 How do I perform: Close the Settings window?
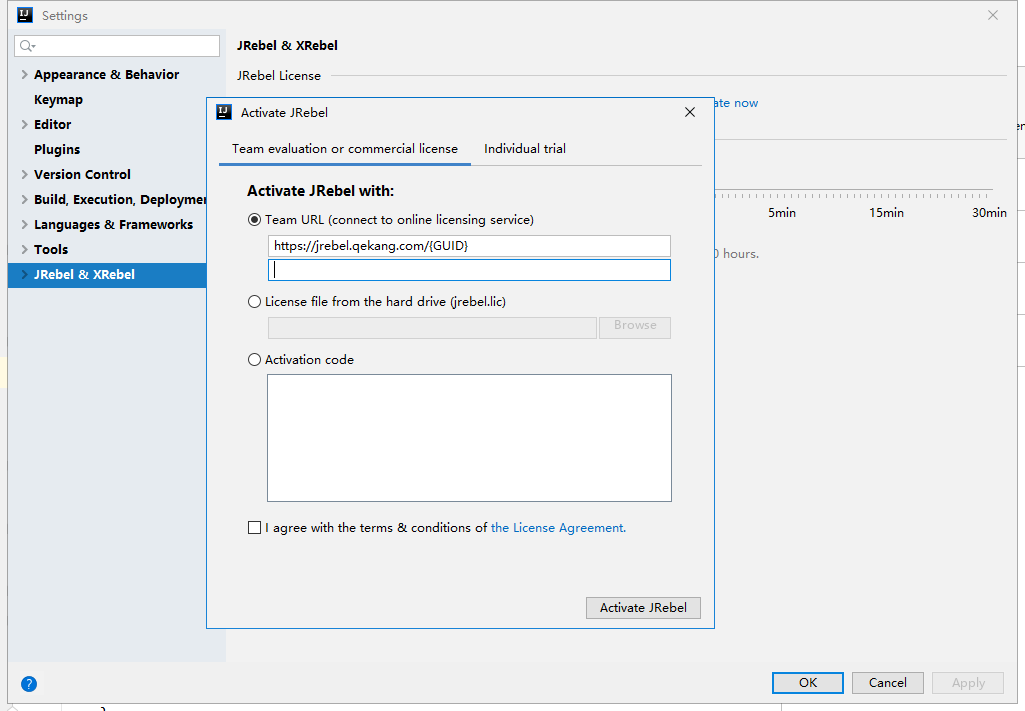[992, 15]
